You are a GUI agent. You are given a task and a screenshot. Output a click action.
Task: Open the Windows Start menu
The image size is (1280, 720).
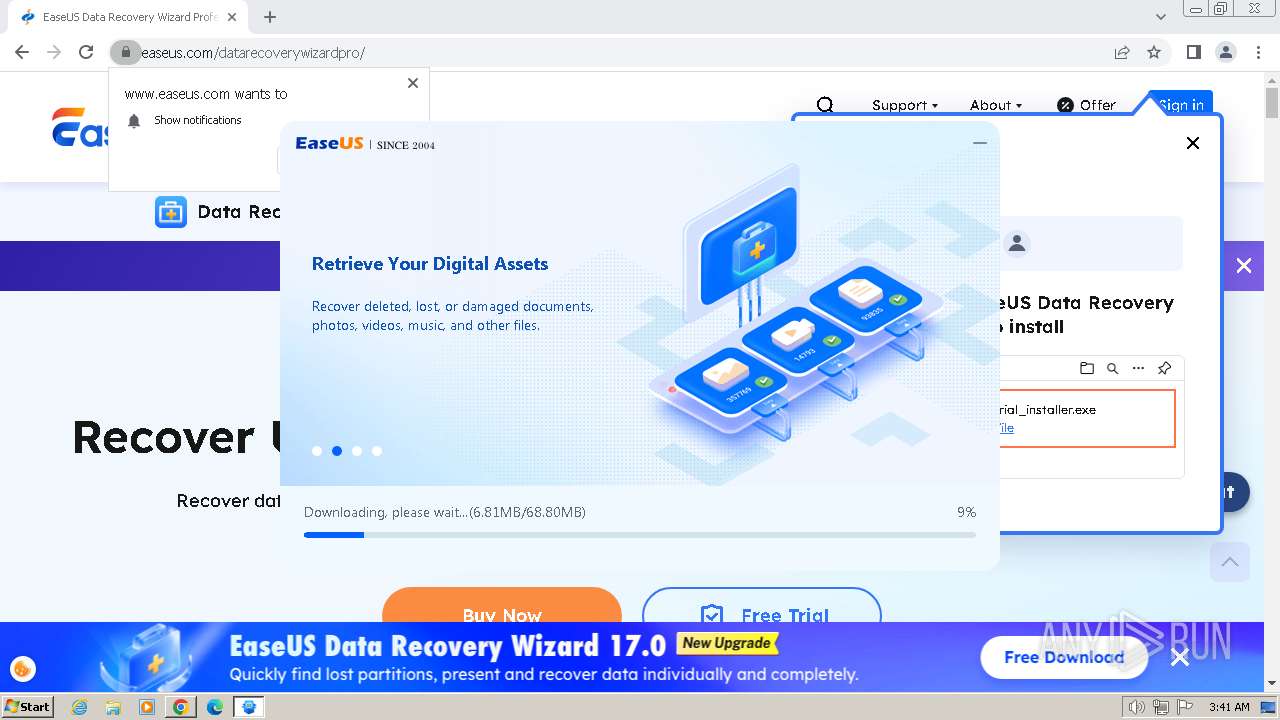point(27,707)
